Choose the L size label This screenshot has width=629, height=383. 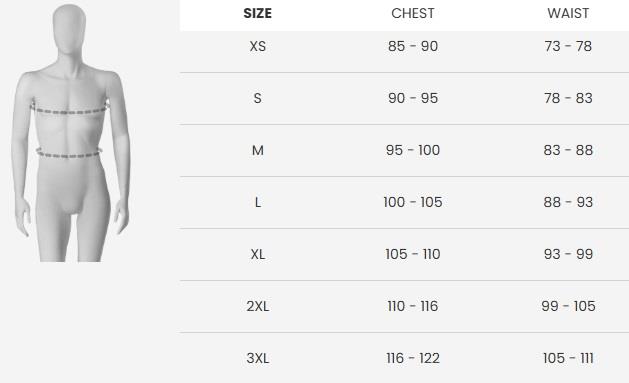(258, 202)
